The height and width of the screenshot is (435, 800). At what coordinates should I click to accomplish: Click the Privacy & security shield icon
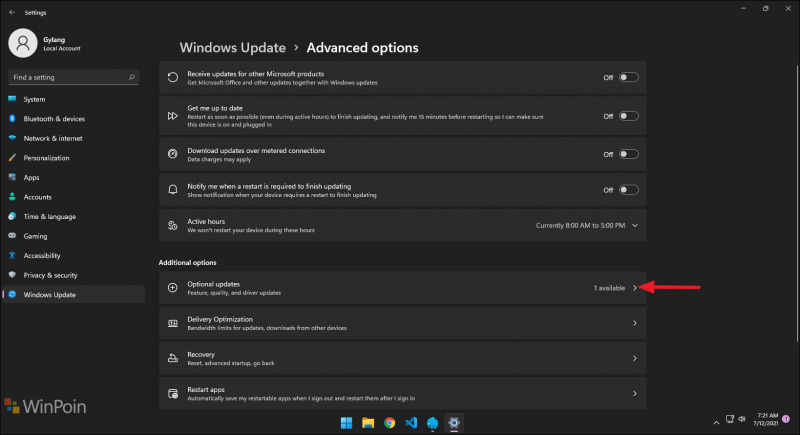pos(12,275)
